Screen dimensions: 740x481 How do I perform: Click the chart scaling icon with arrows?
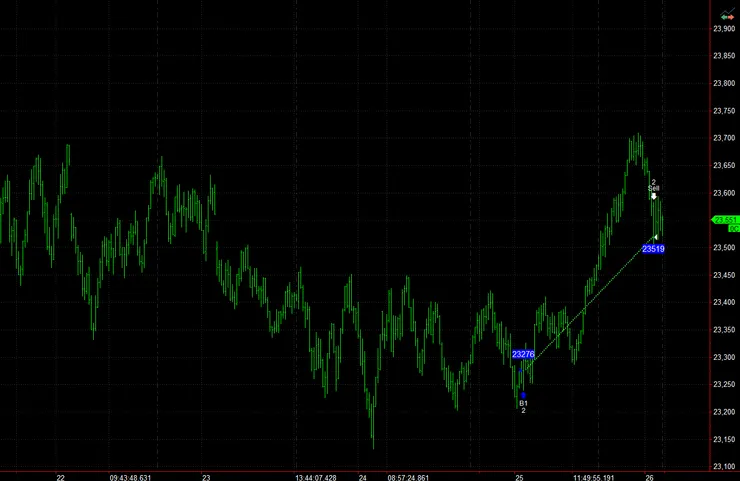(727, 15)
